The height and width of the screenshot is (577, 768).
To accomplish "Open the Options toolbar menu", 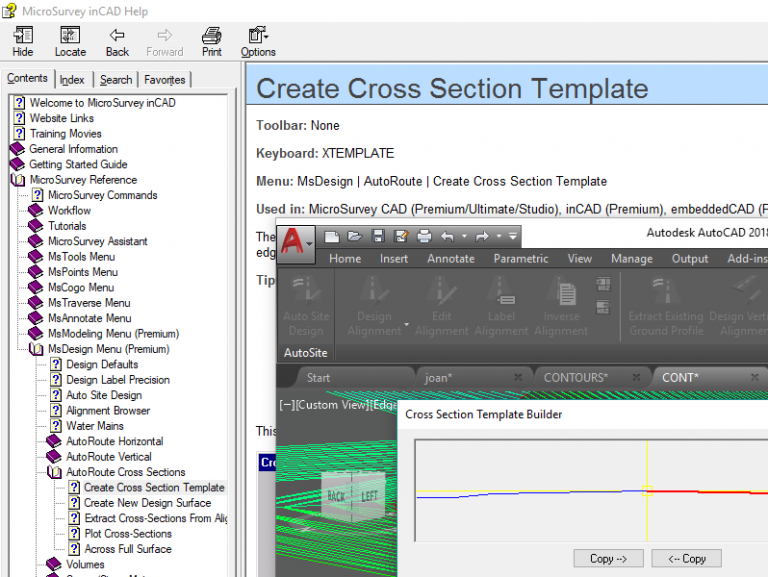I will 258,41.
